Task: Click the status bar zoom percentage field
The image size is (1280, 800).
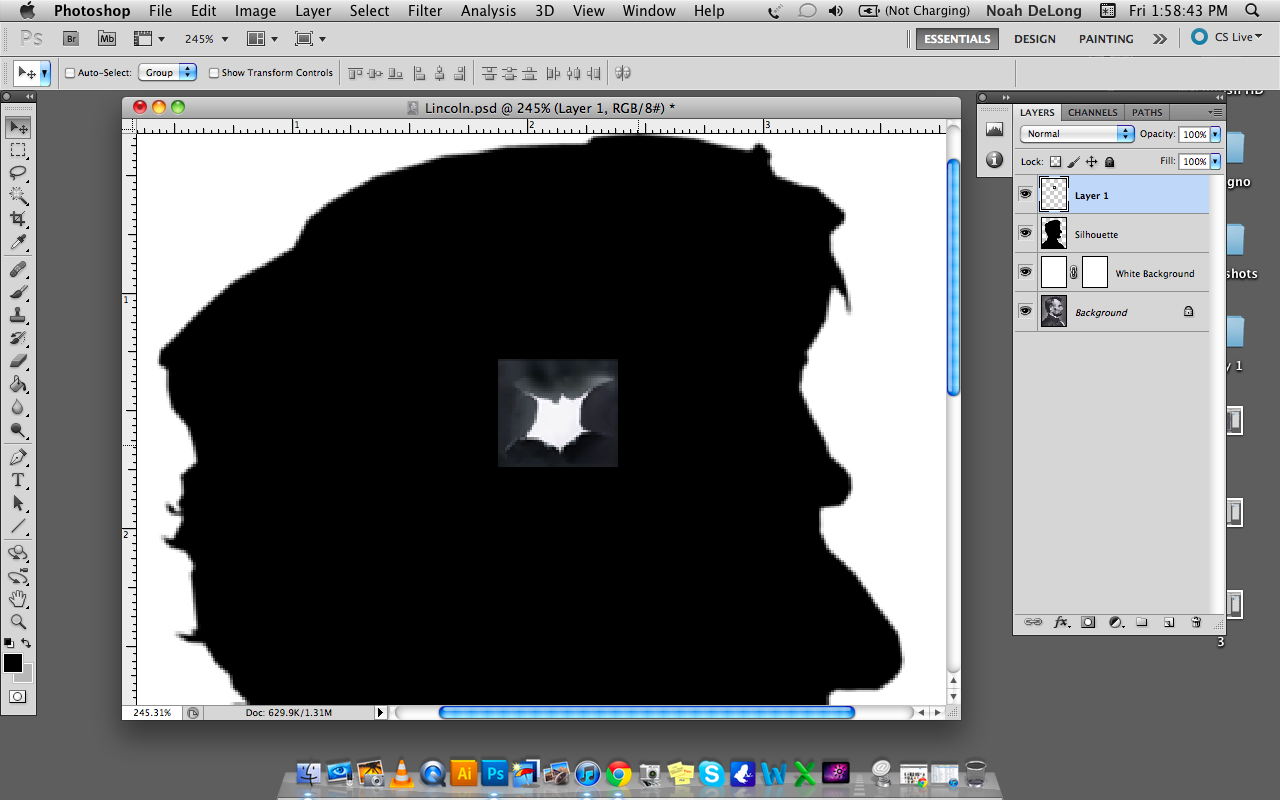Action: tap(152, 713)
